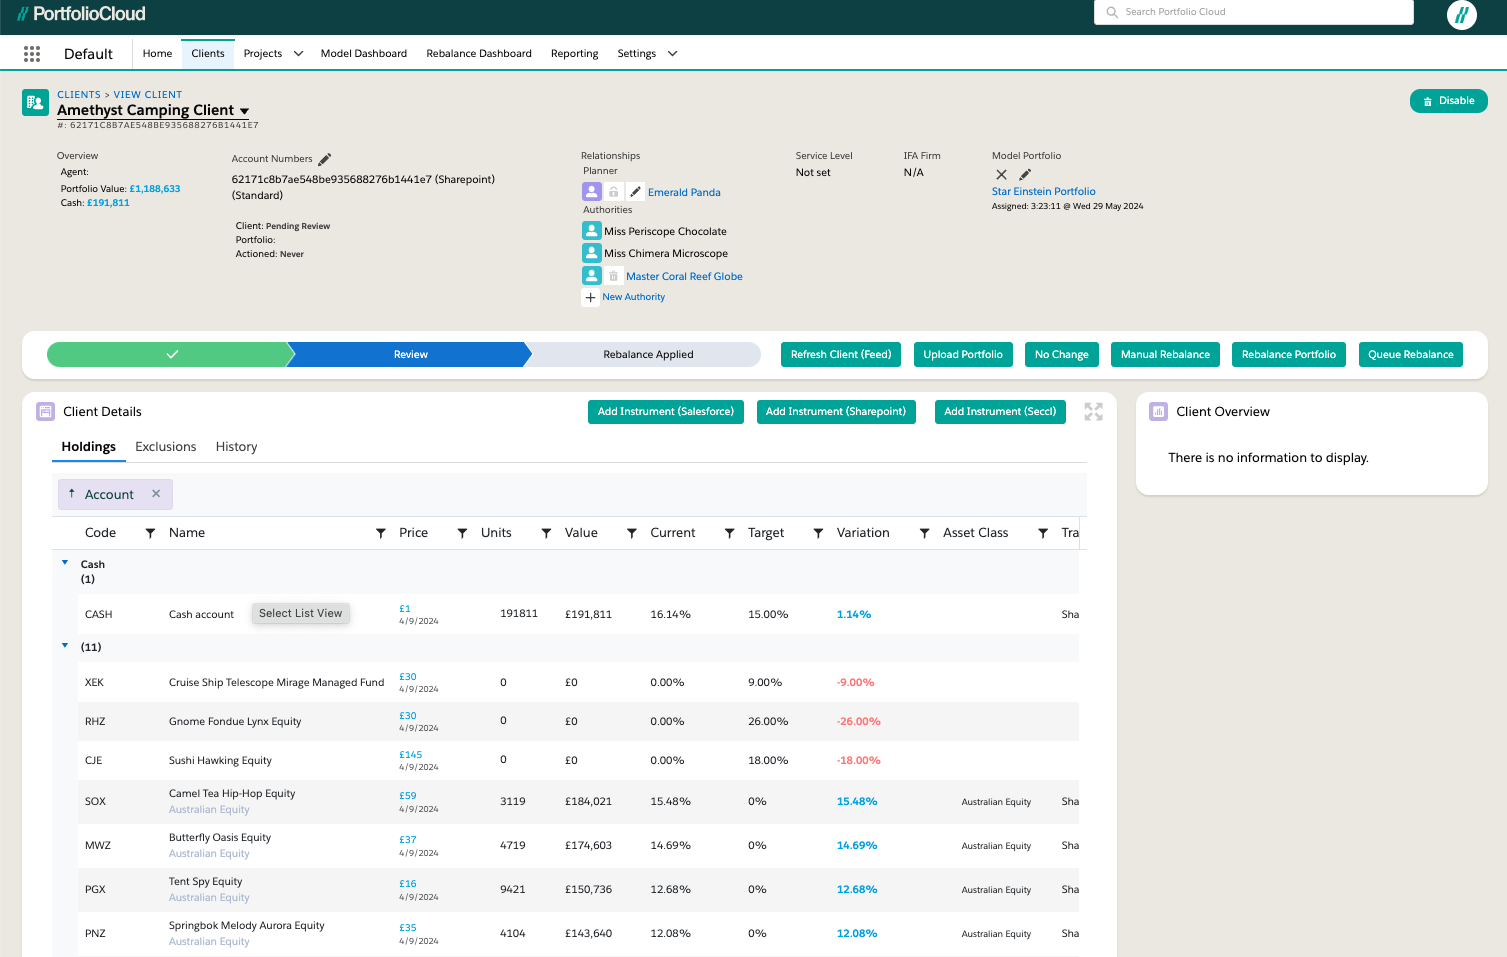The image size is (1507, 957).
Task: Click pencil icon next to Emerald Panda
Action: [x=636, y=192]
